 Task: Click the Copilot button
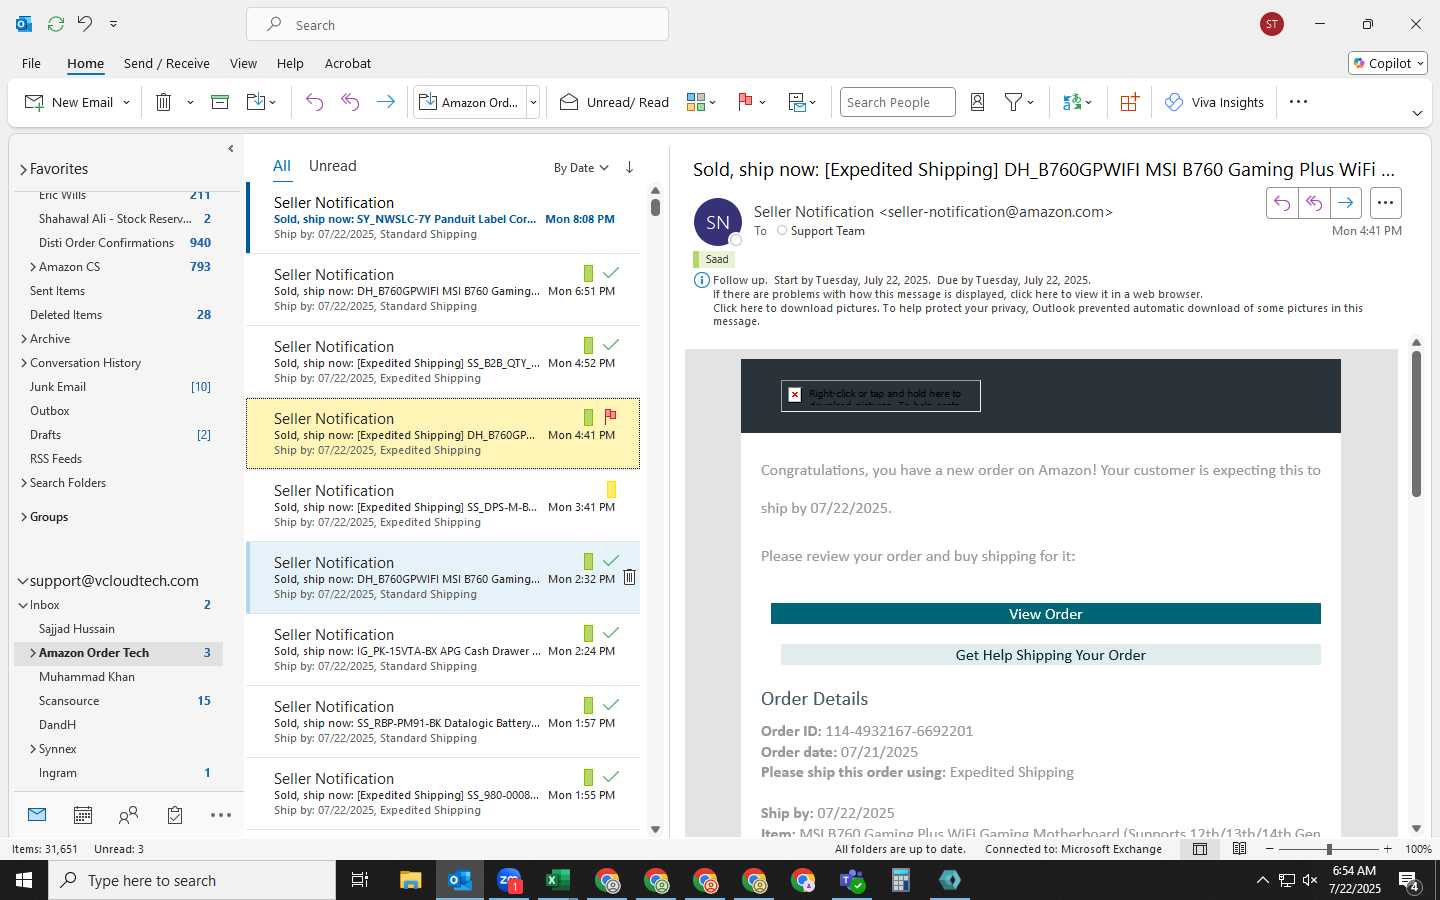tap(1388, 63)
